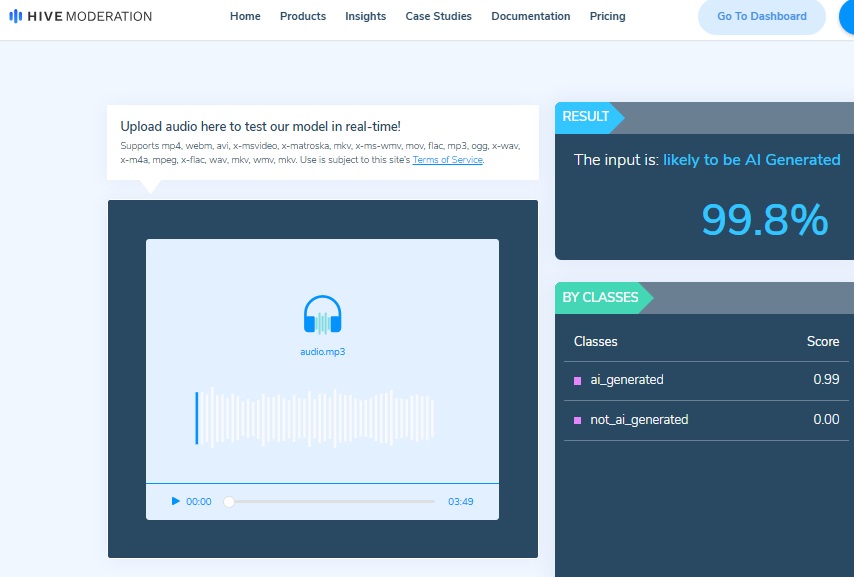854x577 pixels.
Task: Click the Score column header
Action: [x=823, y=342]
